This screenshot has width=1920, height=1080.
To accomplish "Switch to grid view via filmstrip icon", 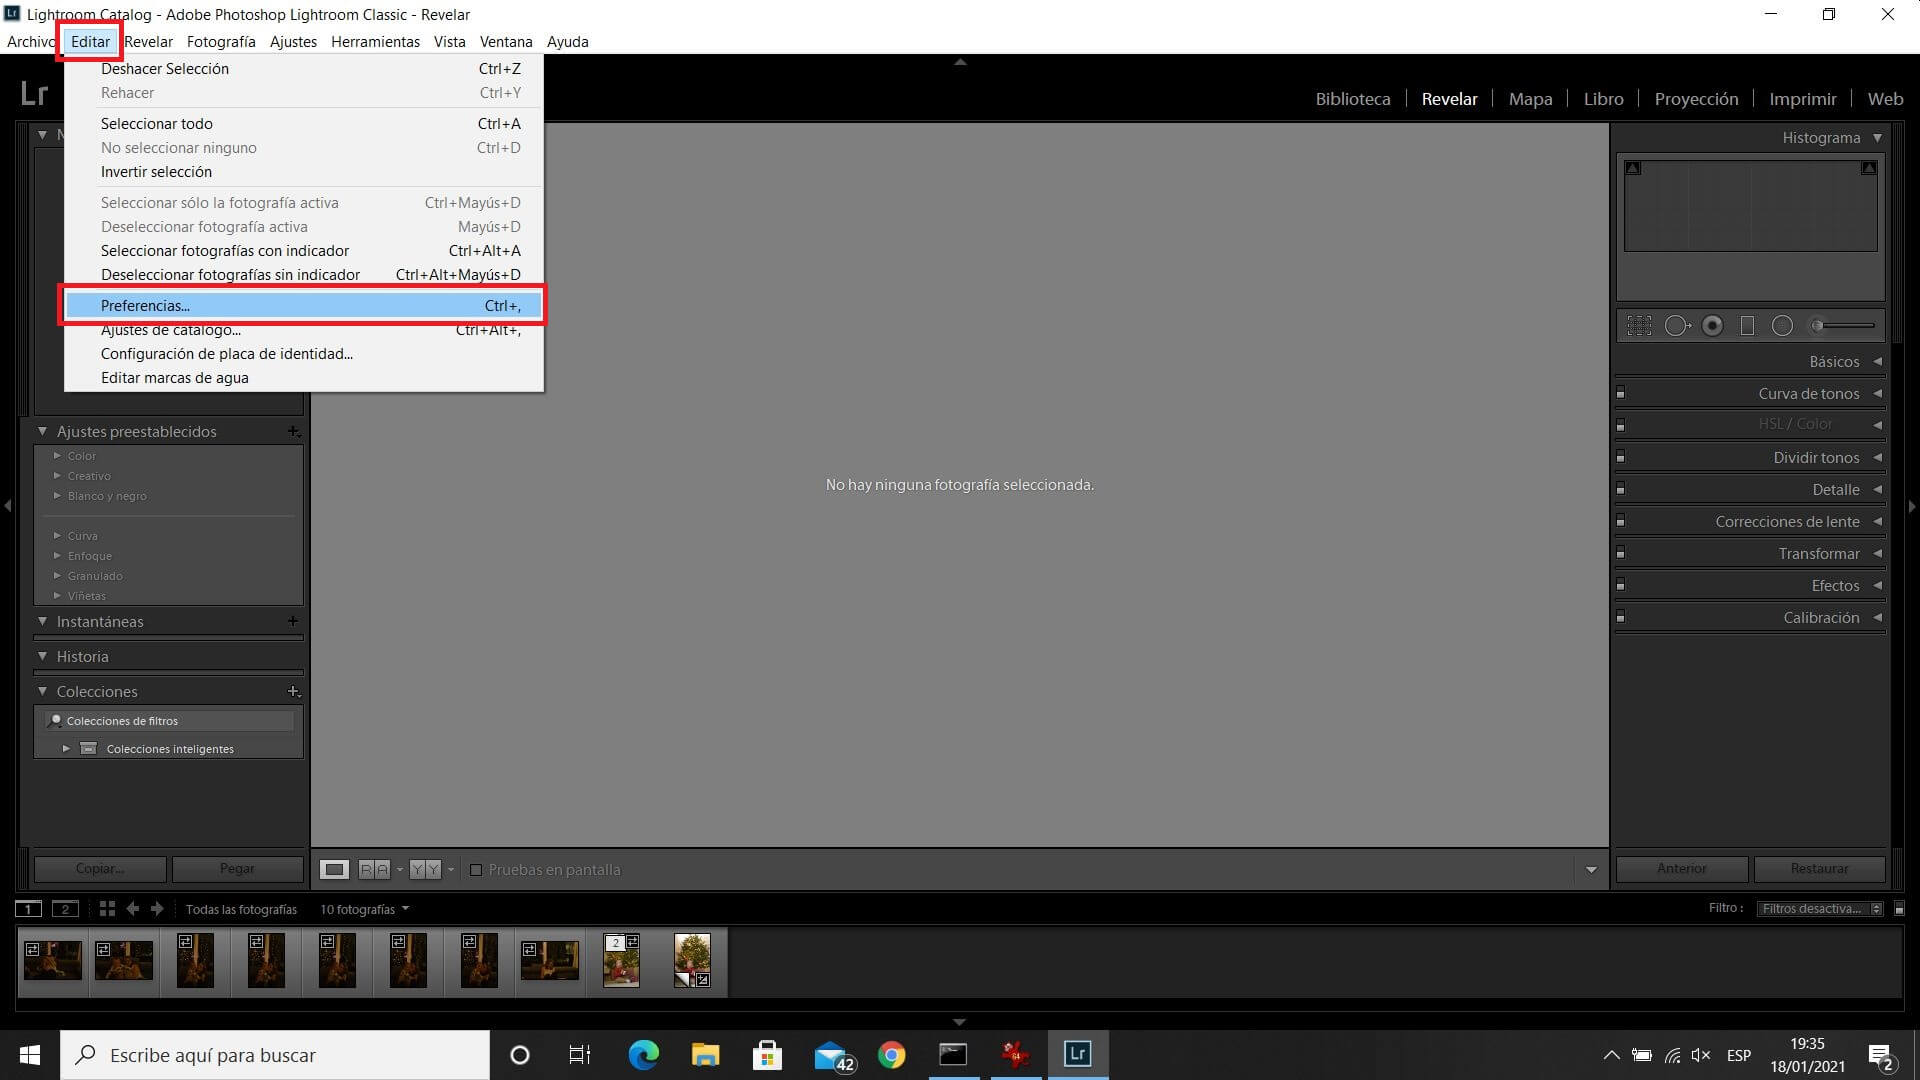I will coord(107,909).
